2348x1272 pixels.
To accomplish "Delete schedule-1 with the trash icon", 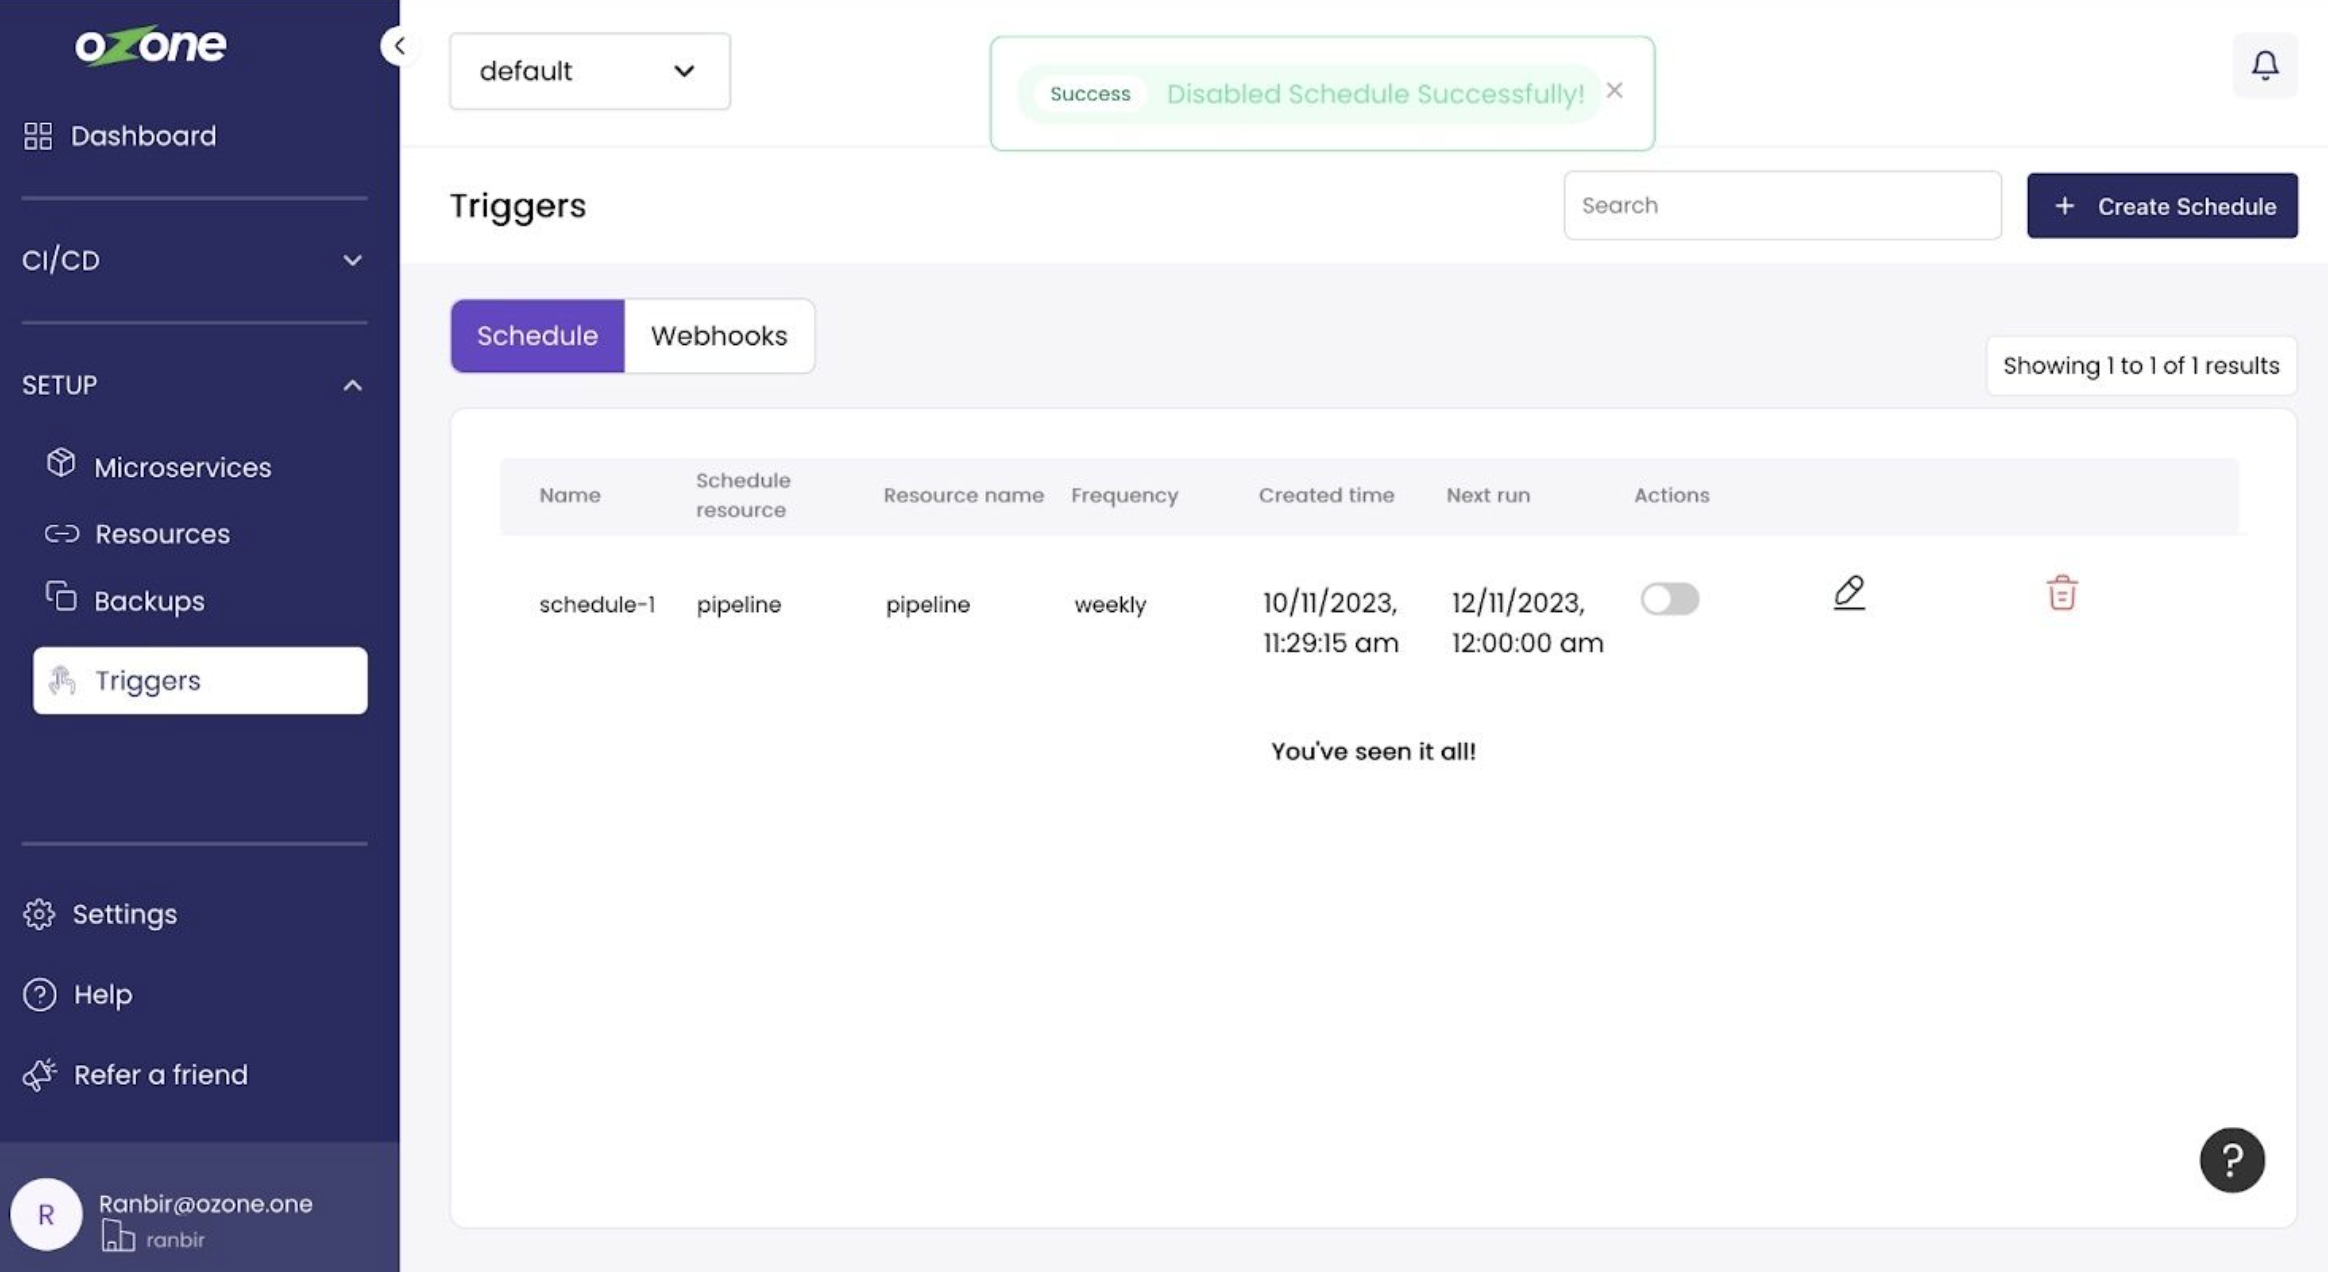I will tap(2061, 593).
